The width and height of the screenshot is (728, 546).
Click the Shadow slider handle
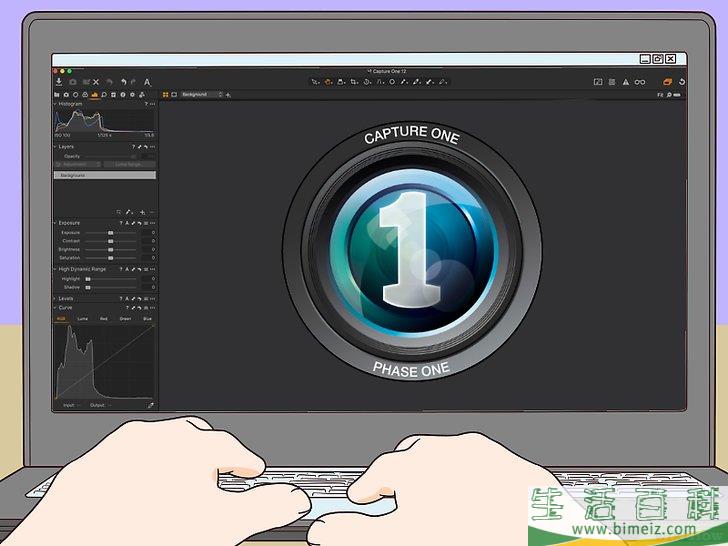(x=88, y=287)
